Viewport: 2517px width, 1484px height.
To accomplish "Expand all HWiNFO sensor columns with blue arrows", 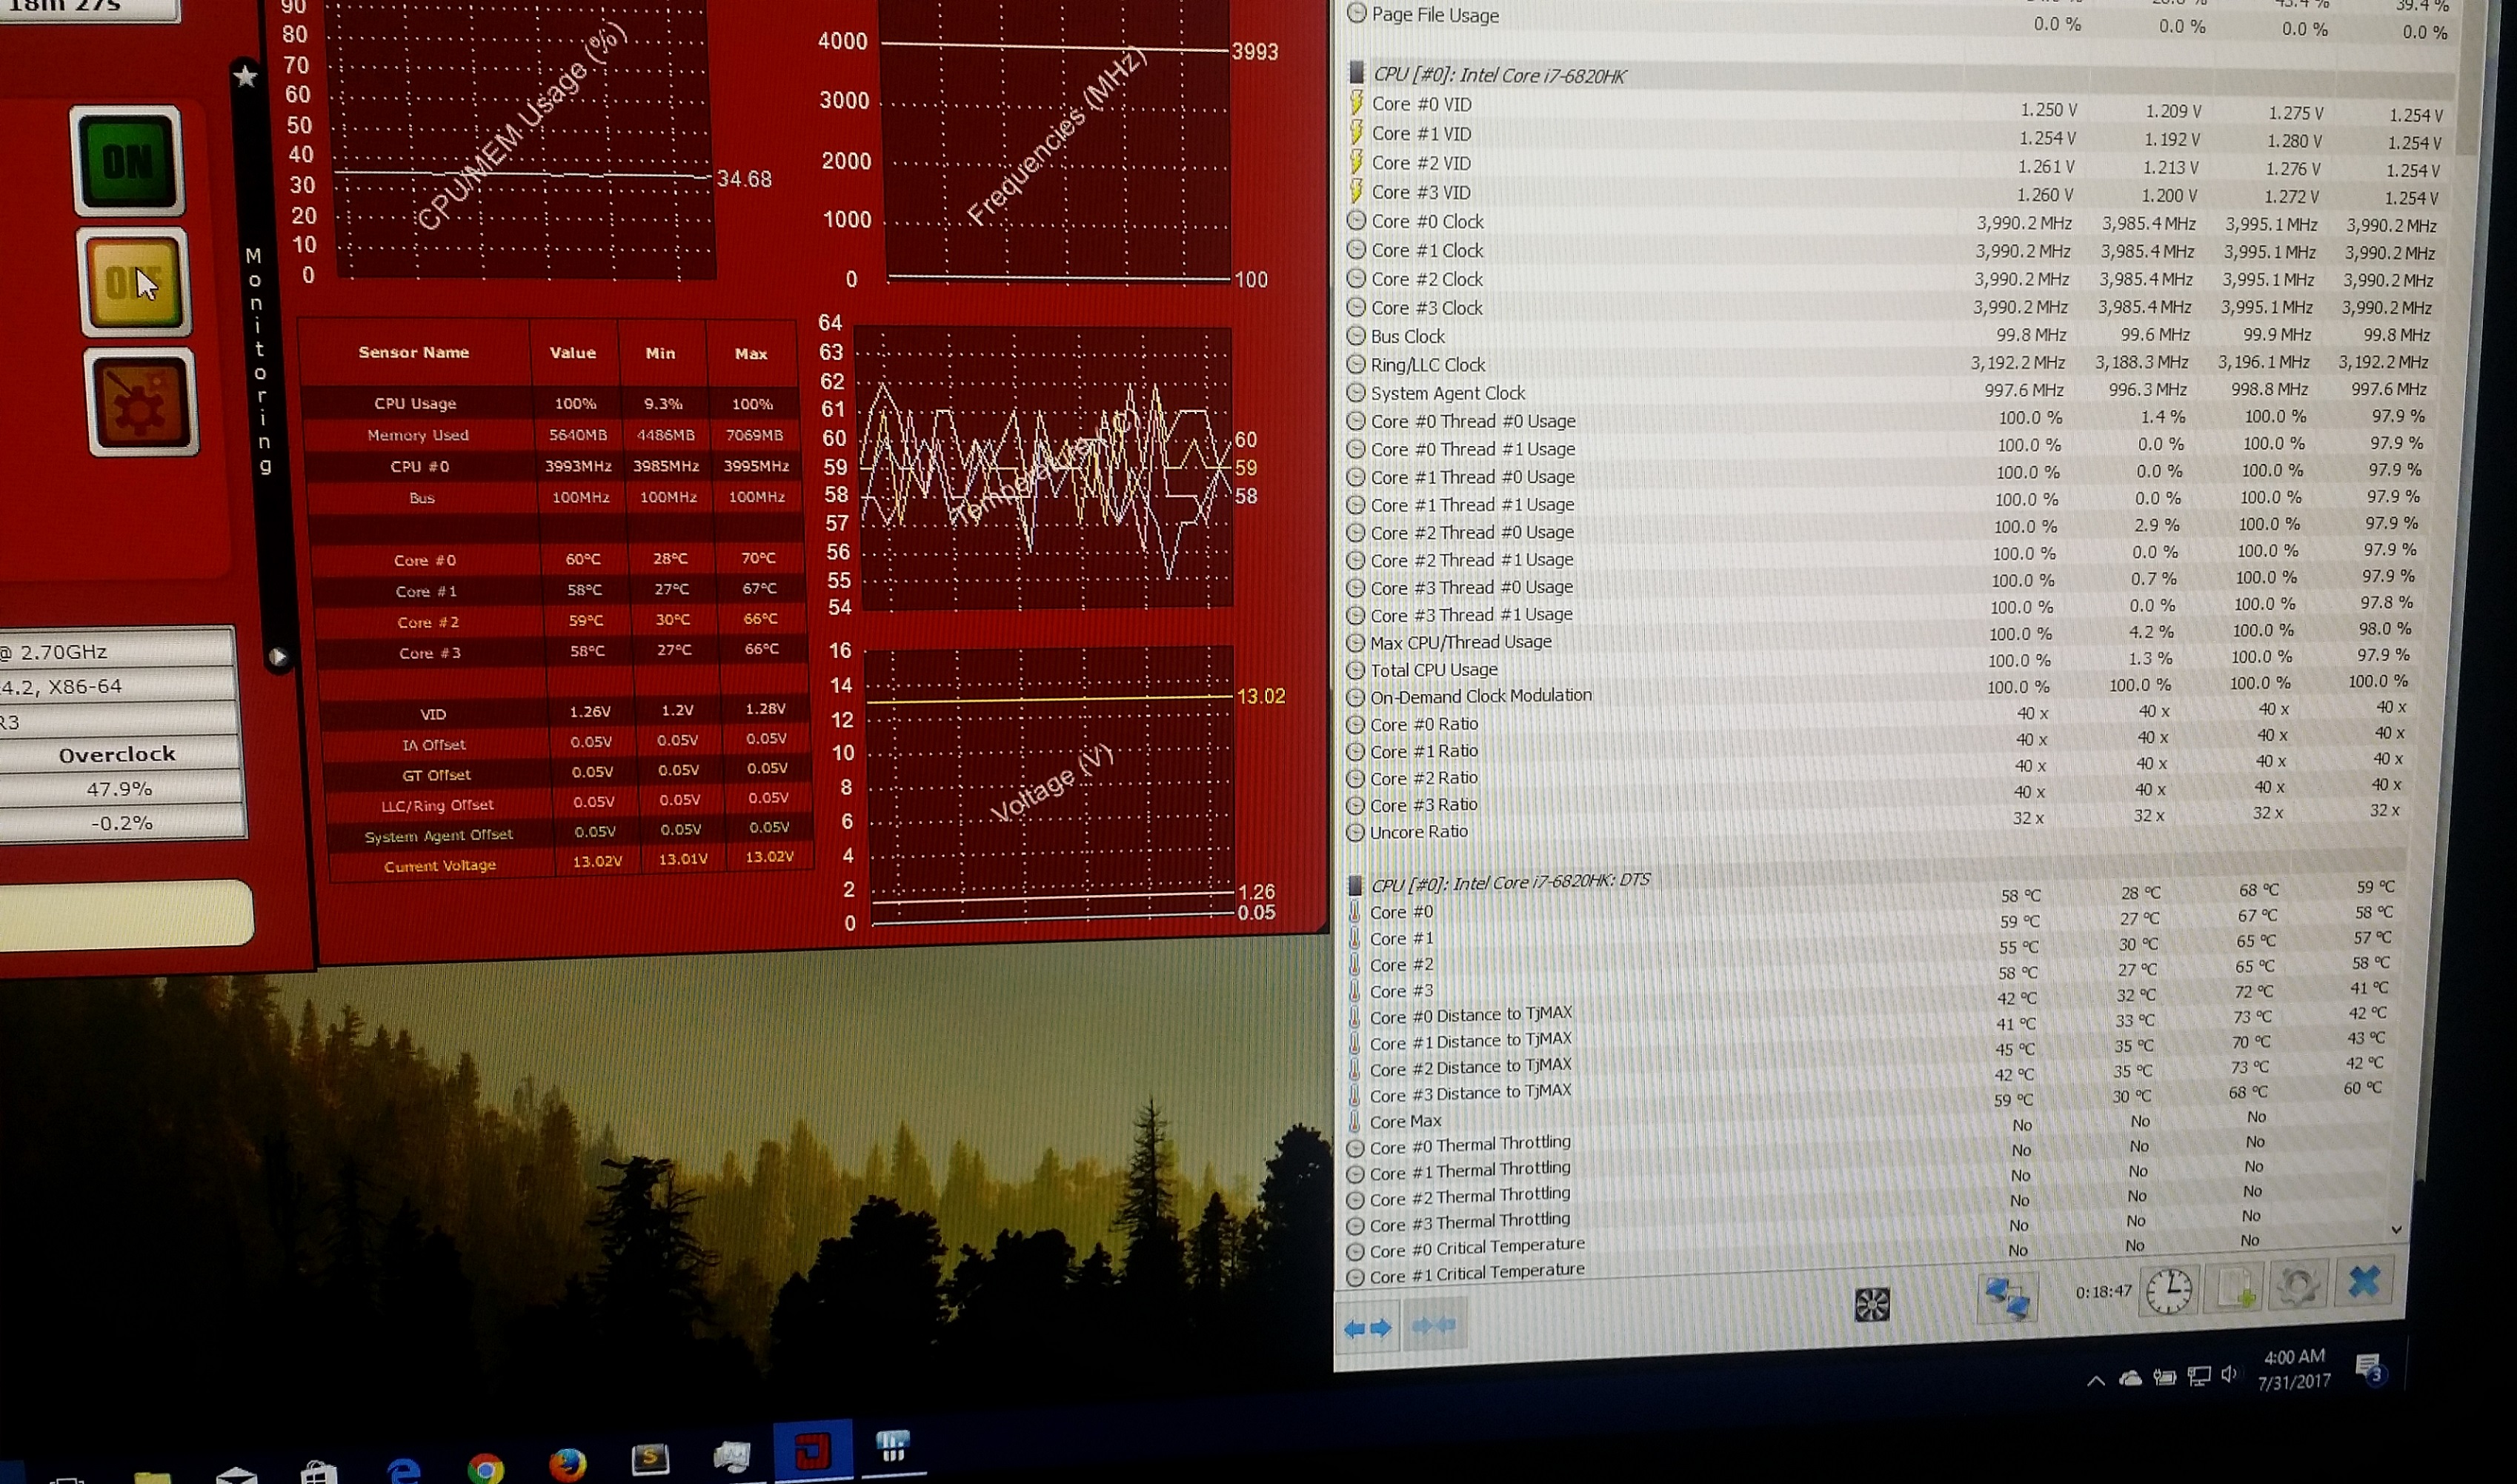I will [x=1367, y=1328].
